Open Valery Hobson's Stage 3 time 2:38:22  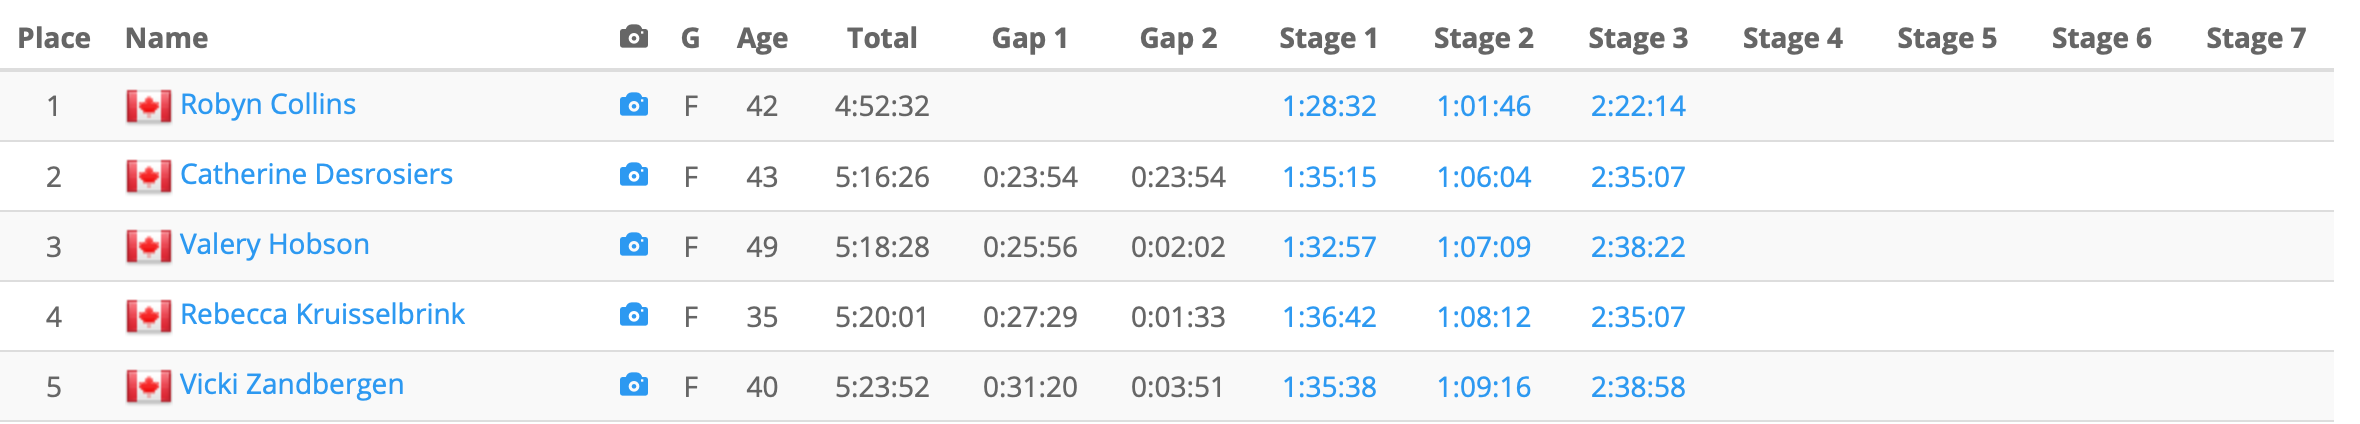coord(1638,247)
